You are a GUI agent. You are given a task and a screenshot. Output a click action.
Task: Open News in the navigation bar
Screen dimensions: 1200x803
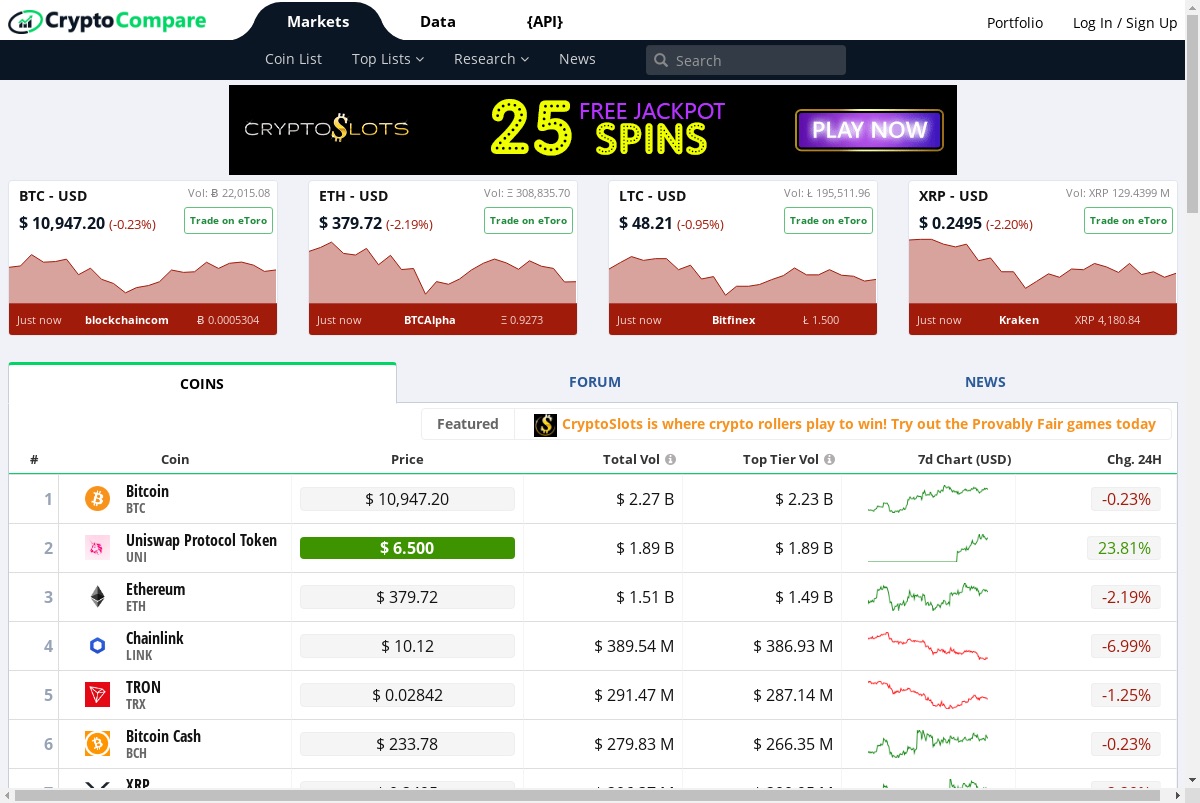pos(577,59)
